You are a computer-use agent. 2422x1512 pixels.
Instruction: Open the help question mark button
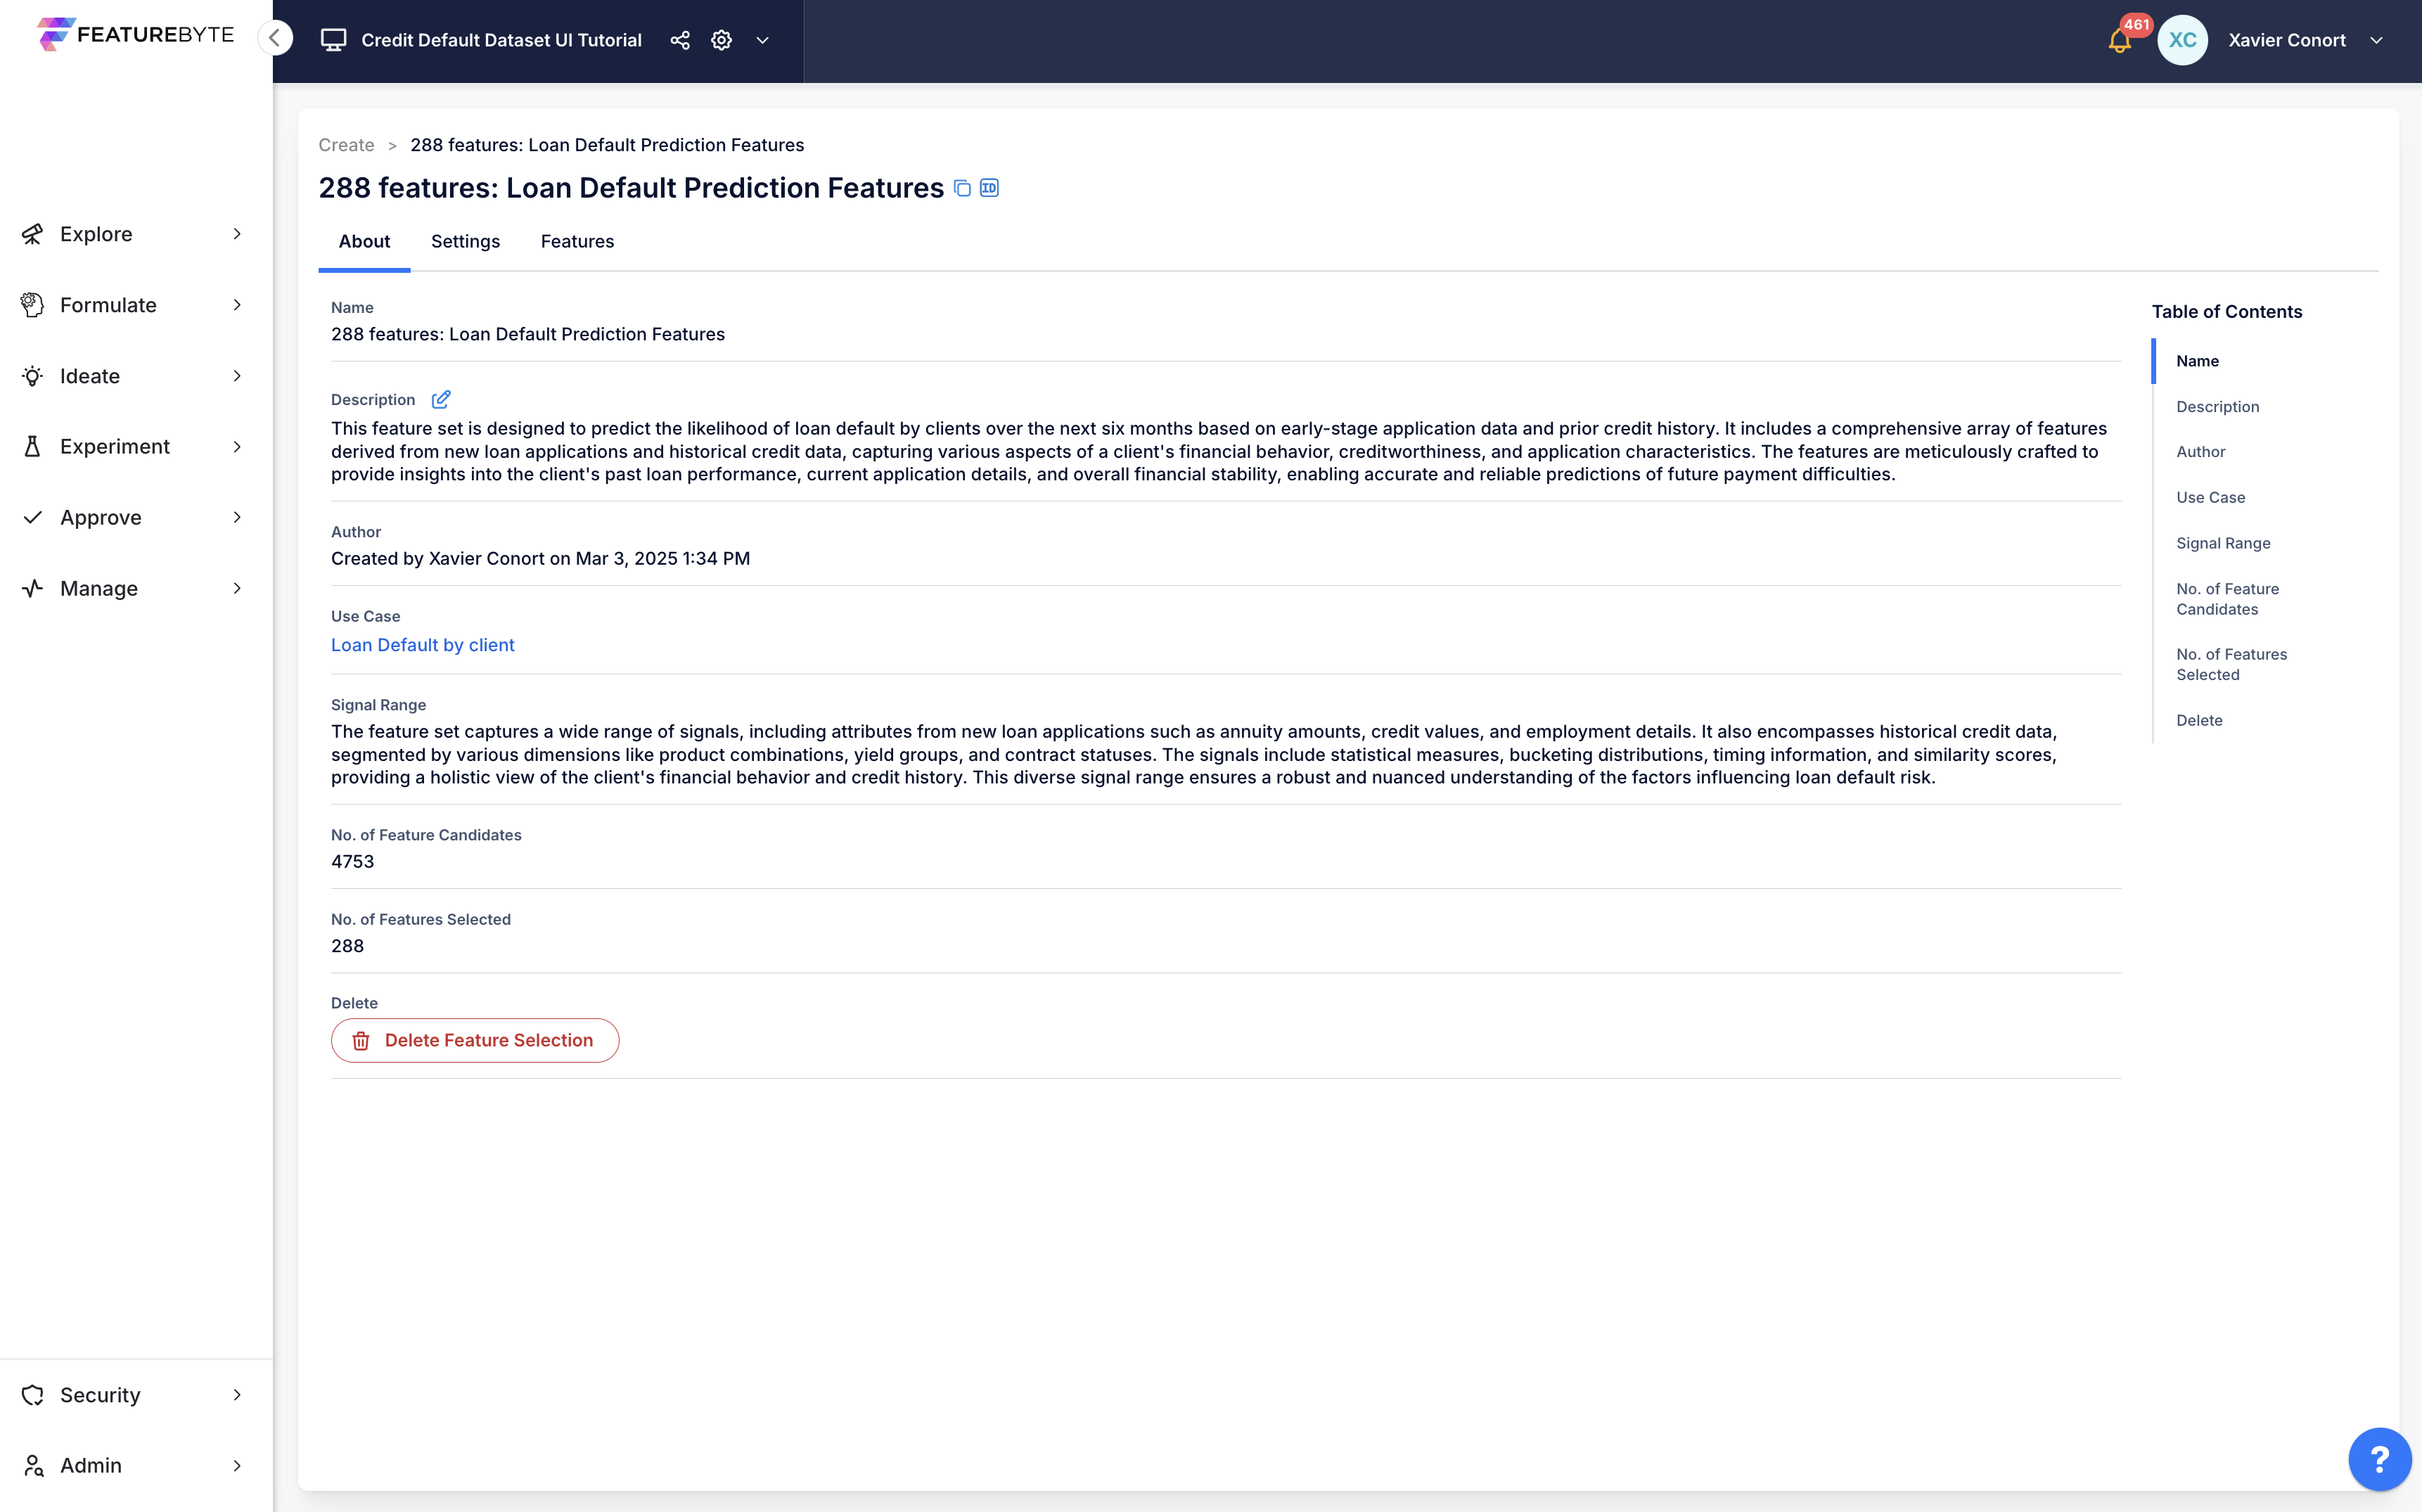click(2380, 1459)
